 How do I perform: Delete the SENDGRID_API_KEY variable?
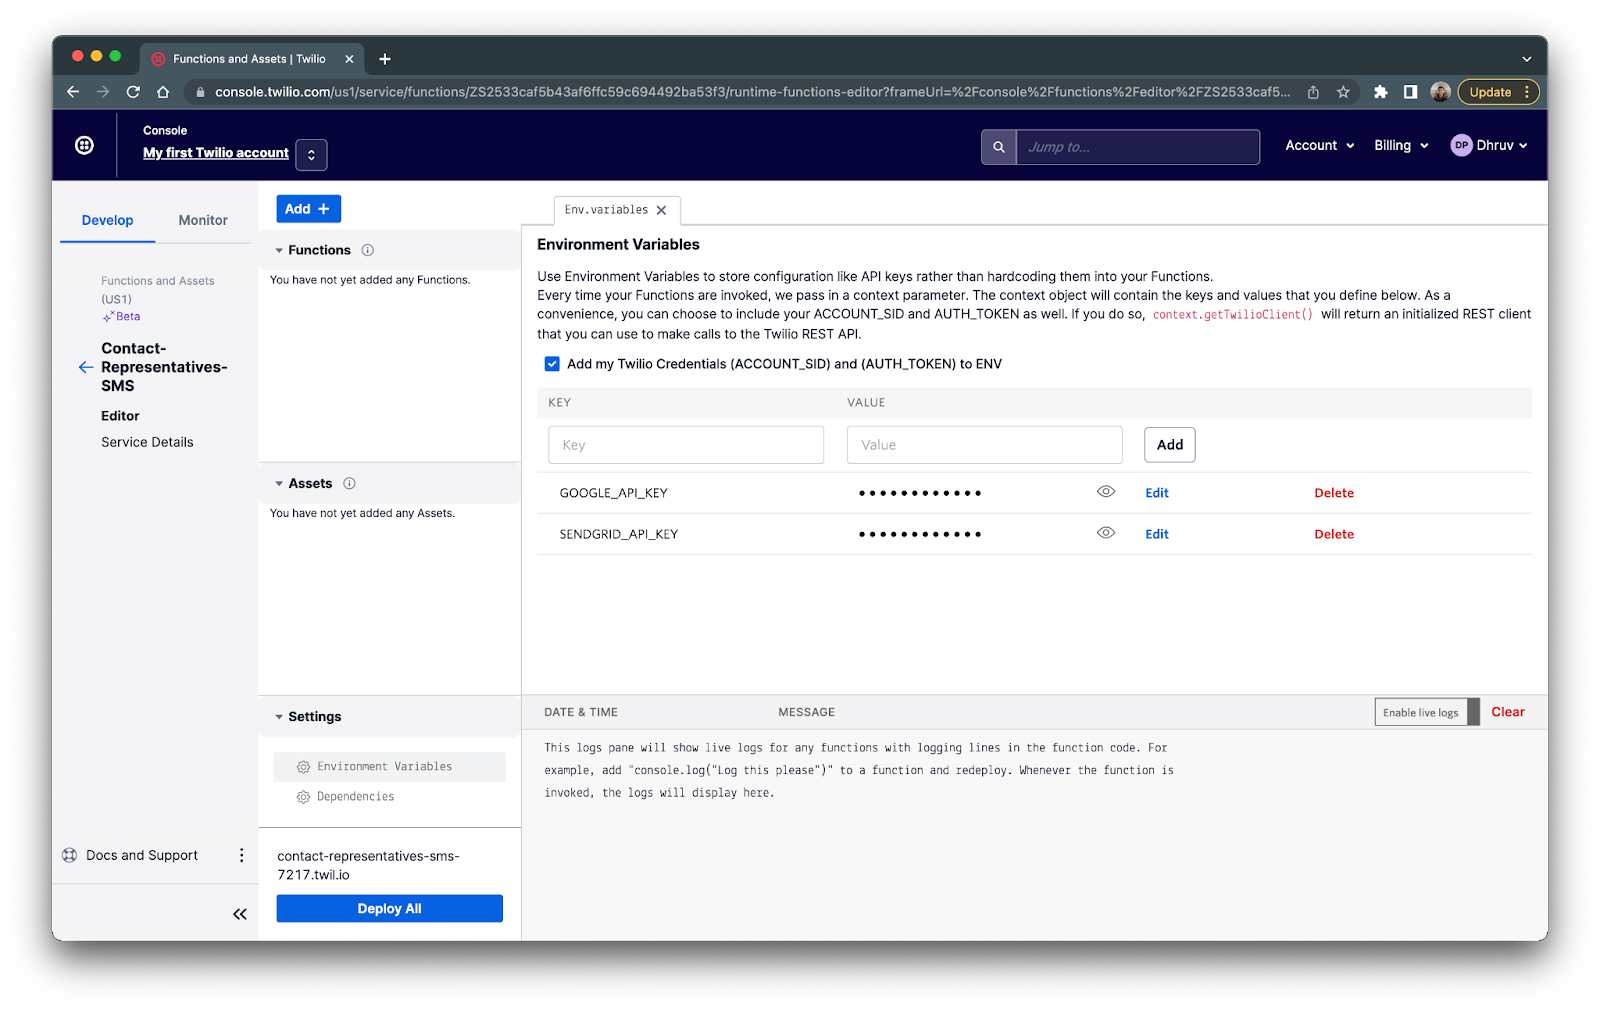(x=1334, y=534)
